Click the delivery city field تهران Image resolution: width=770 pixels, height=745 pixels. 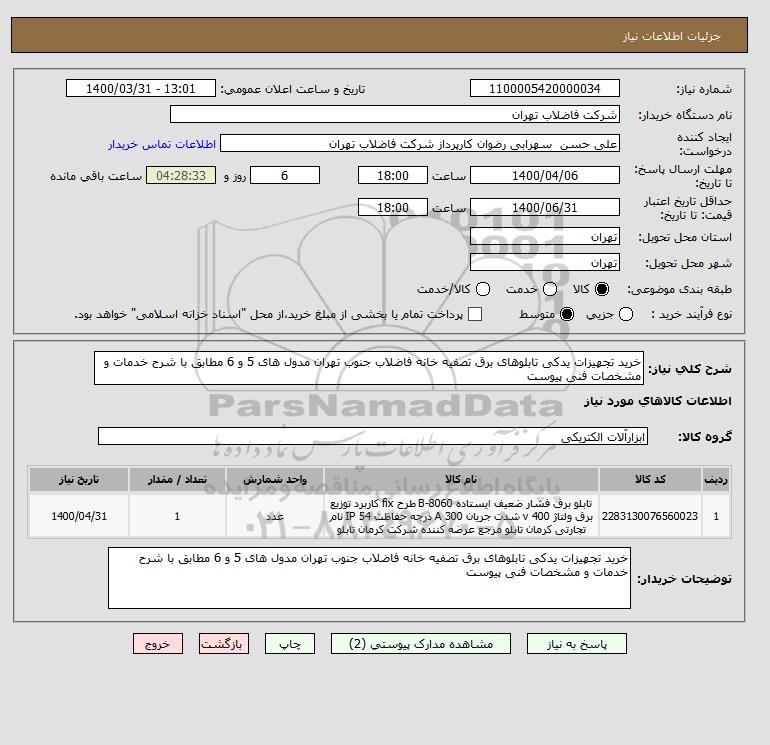[x=545, y=263]
